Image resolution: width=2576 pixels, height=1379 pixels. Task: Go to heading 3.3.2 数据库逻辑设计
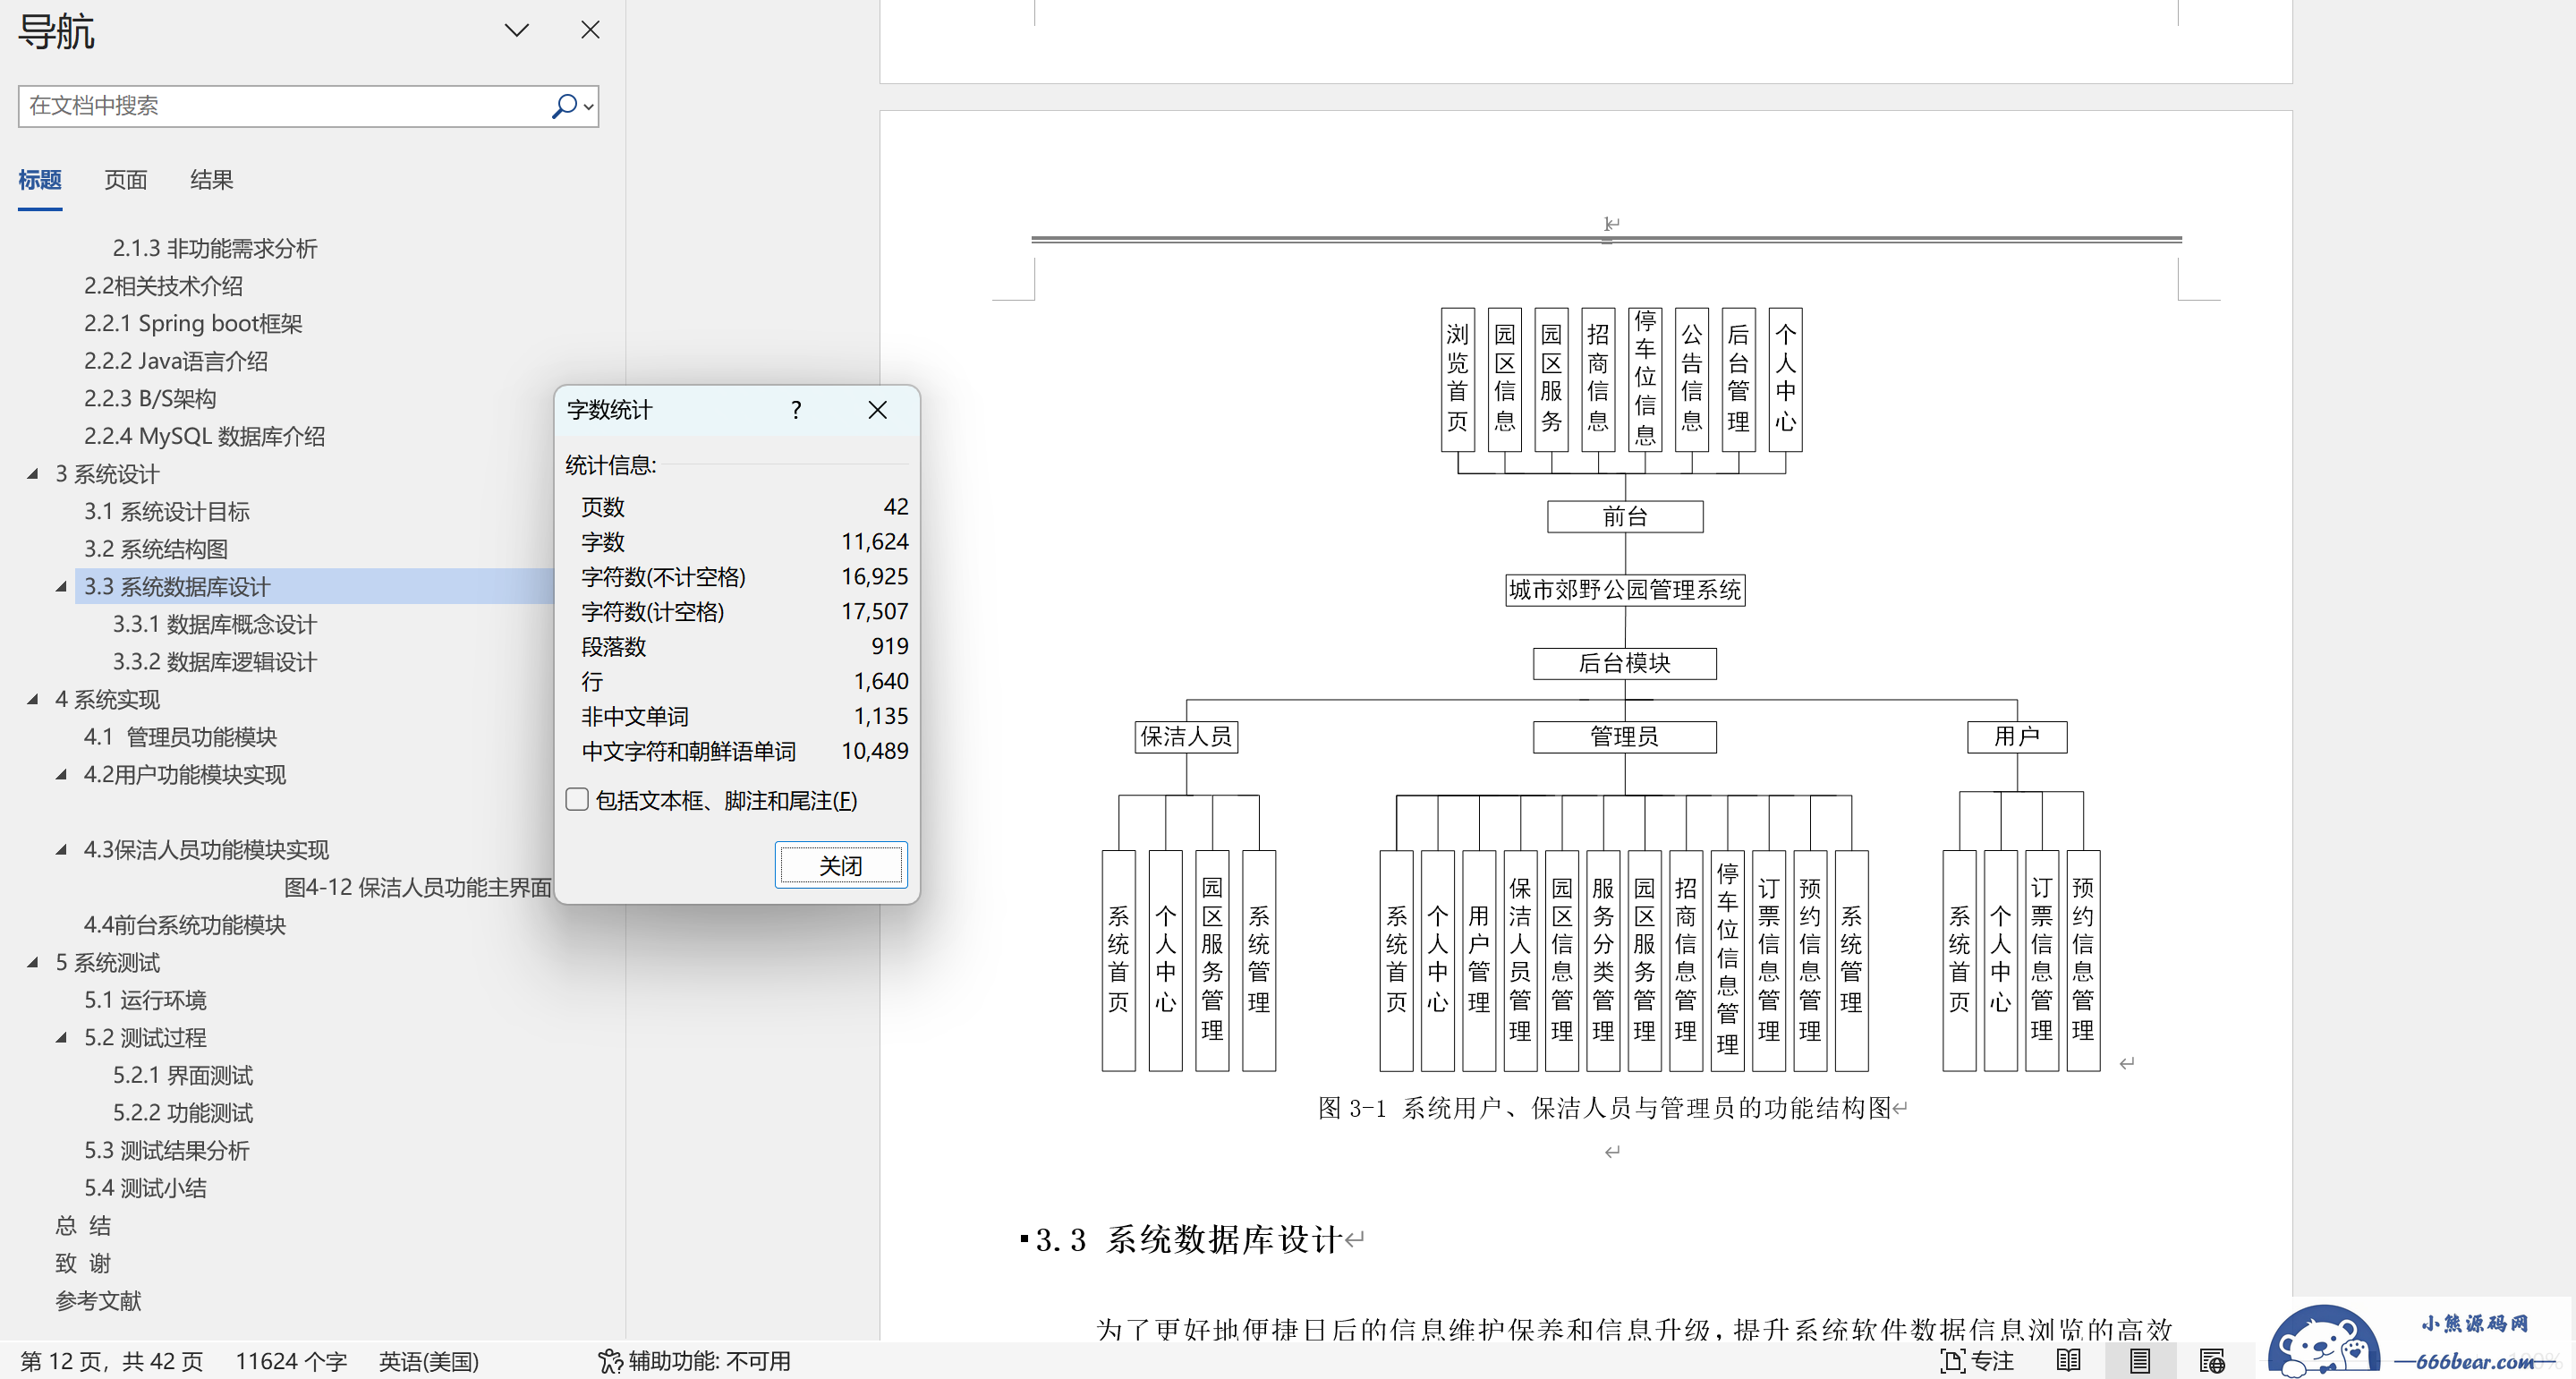[215, 662]
